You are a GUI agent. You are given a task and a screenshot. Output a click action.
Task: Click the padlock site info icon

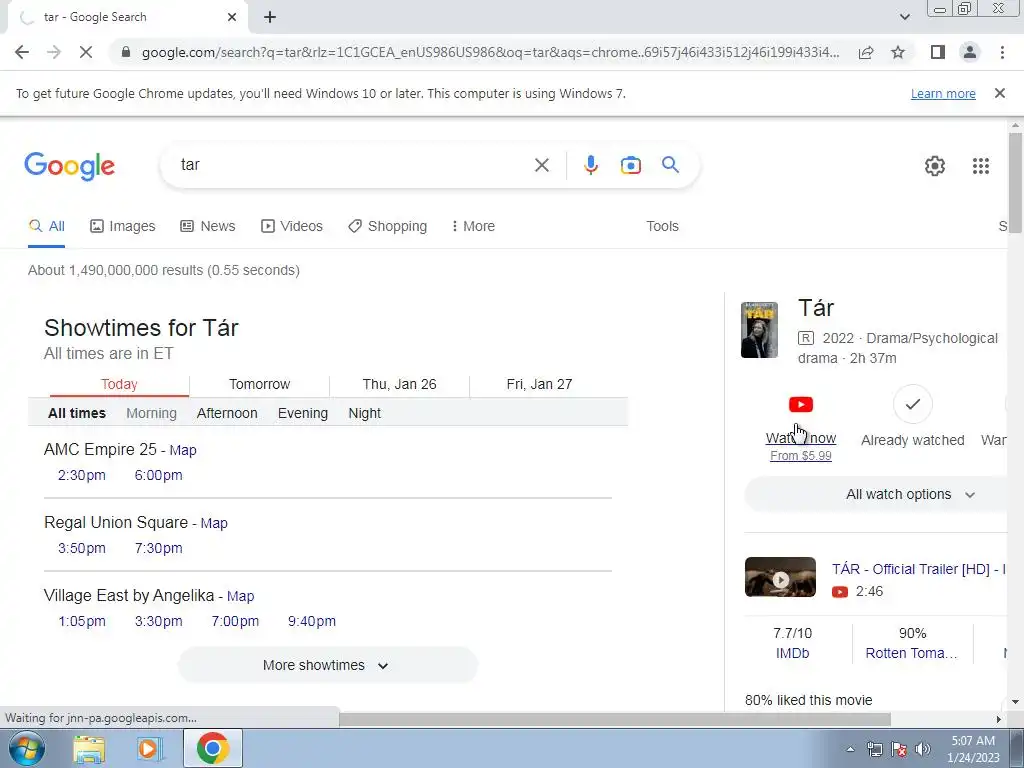point(126,52)
